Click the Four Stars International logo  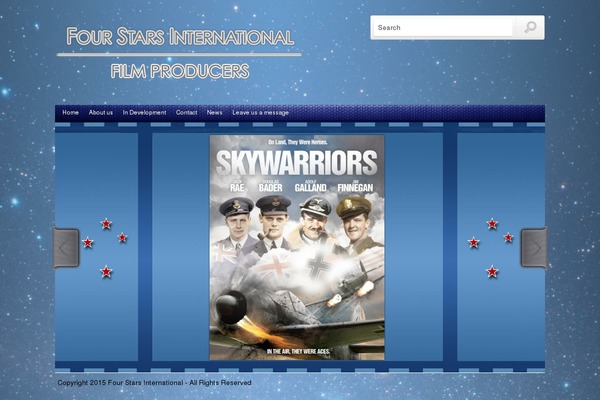click(x=180, y=37)
